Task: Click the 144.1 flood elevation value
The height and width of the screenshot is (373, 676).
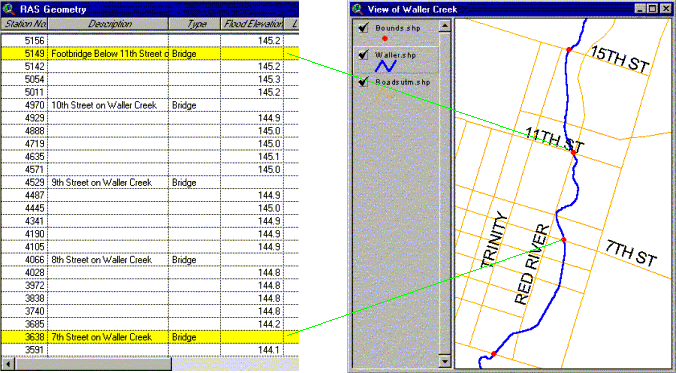Action: [269, 350]
